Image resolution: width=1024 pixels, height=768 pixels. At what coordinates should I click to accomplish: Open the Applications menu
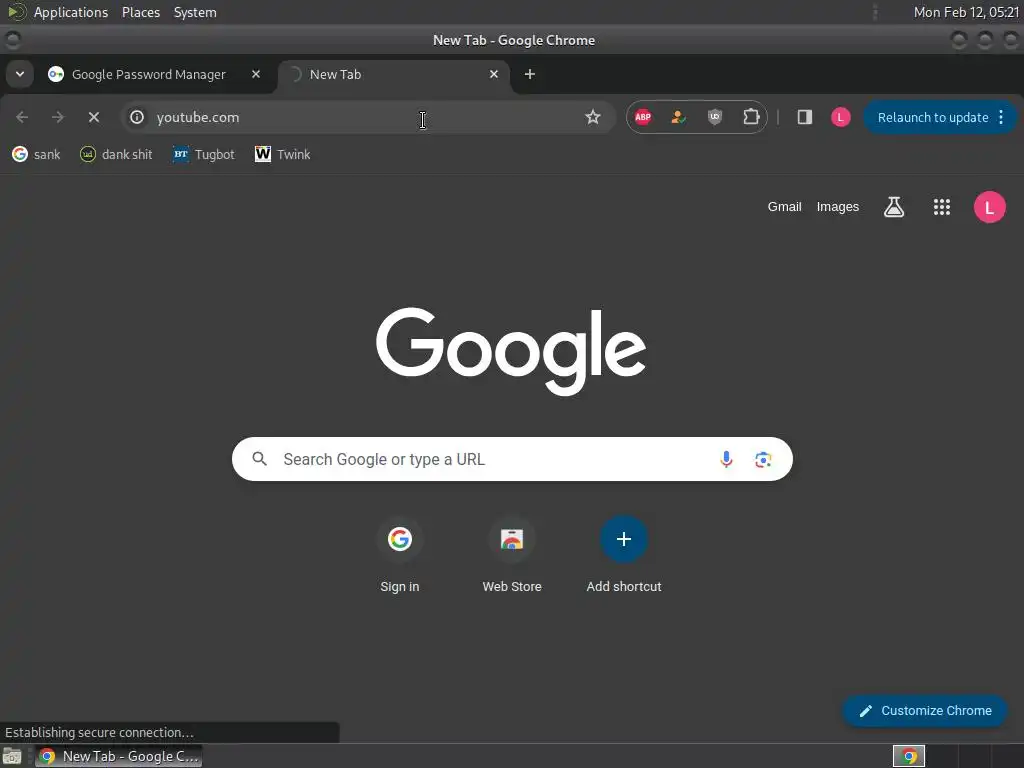click(71, 12)
